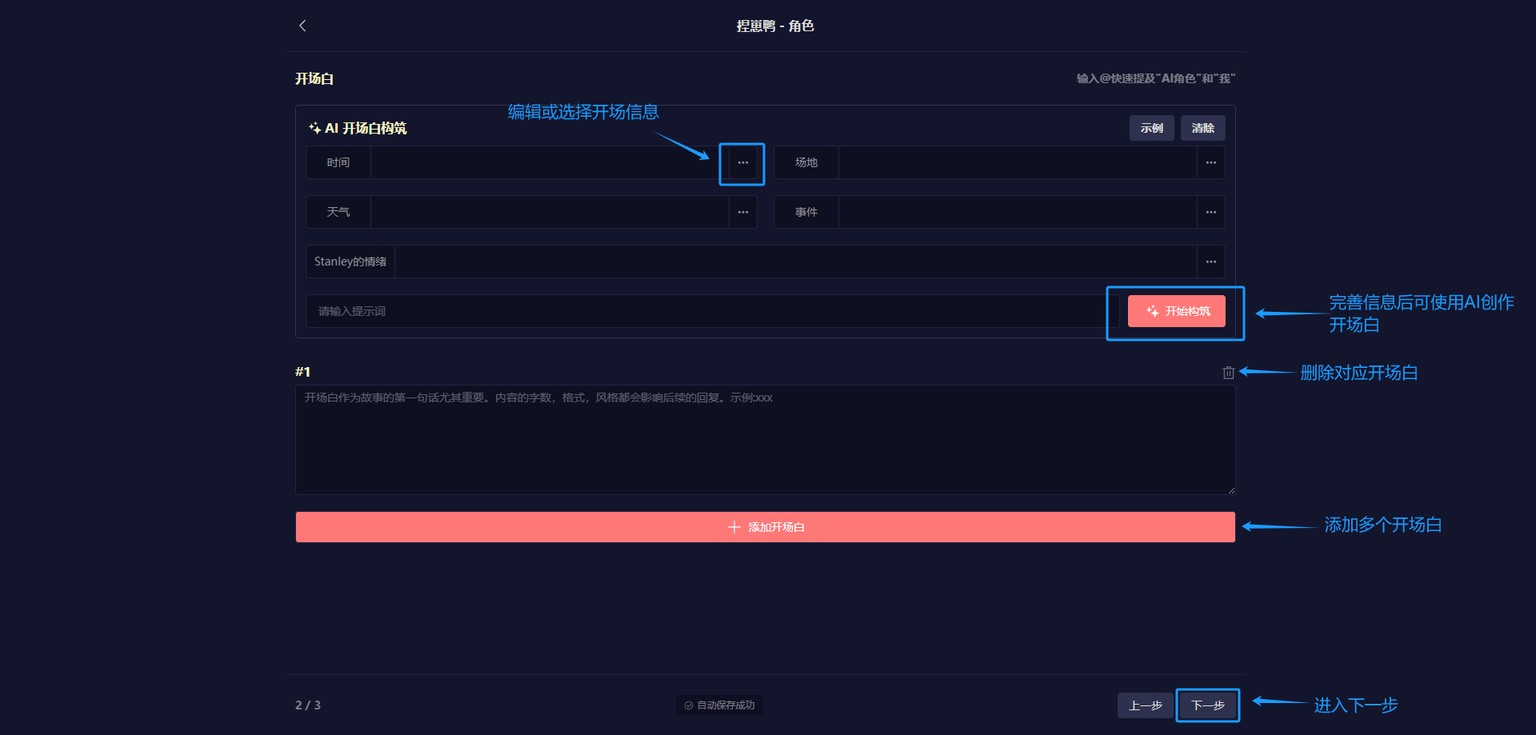Image resolution: width=1536 pixels, height=735 pixels.
Task: Click the trash icon to delete opening #1
Action: pos(1228,373)
